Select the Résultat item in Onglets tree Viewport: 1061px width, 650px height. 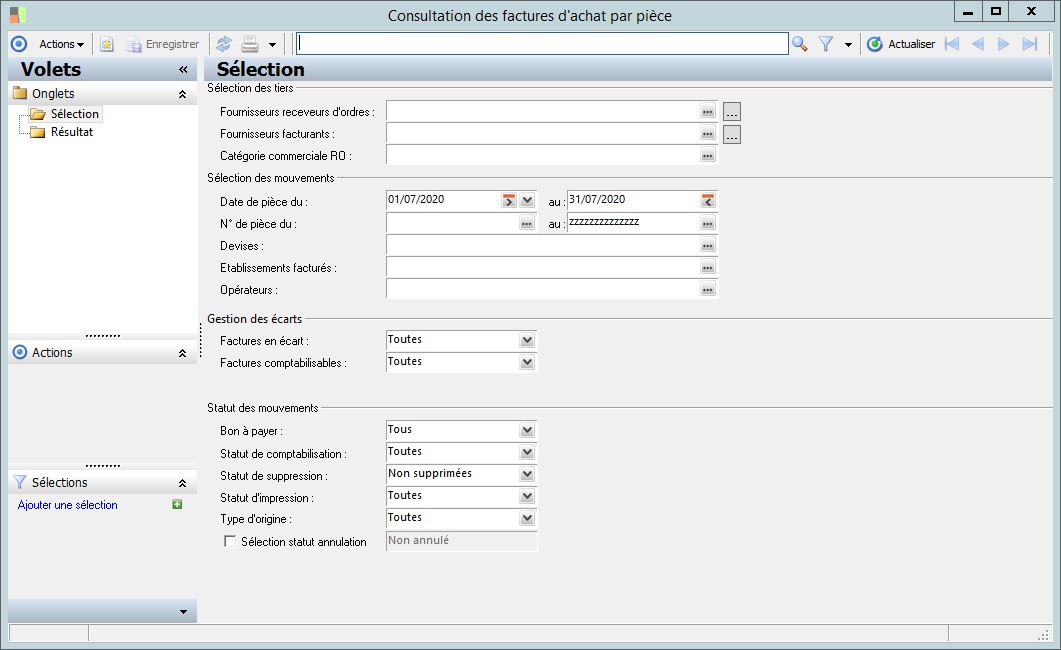coord(71,132)
